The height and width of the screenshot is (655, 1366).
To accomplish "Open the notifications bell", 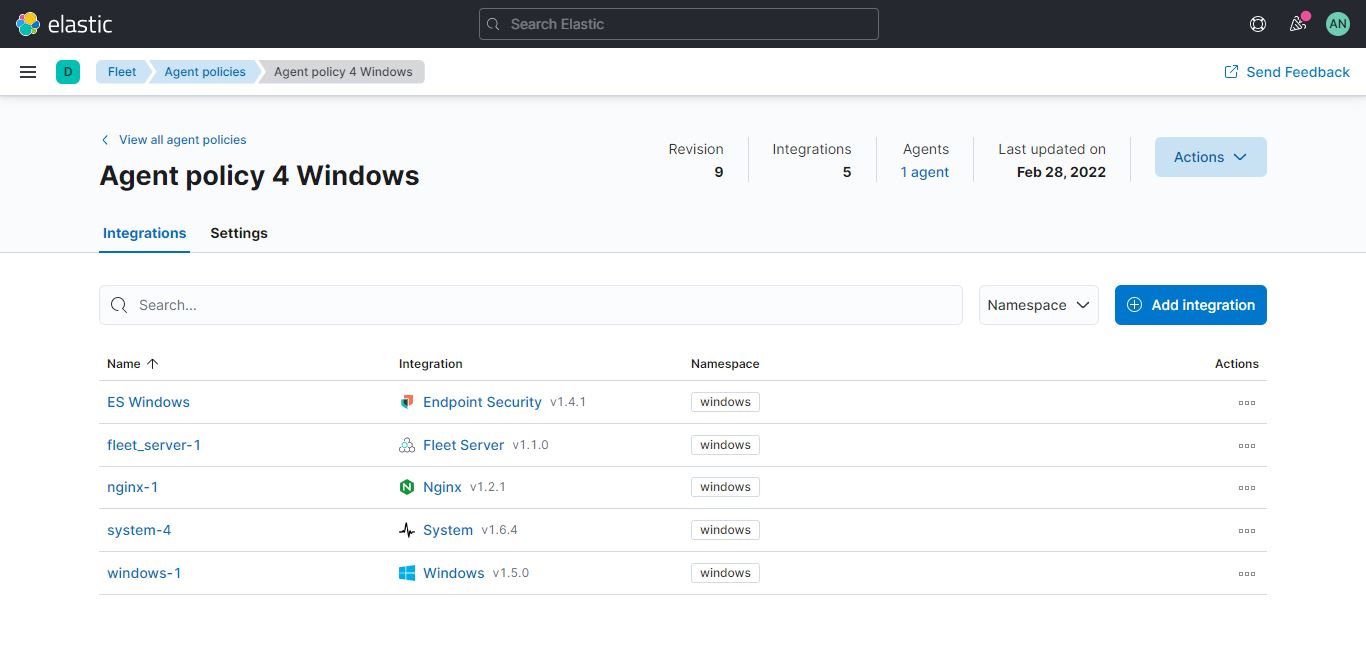I will [x=1298, y=23].
